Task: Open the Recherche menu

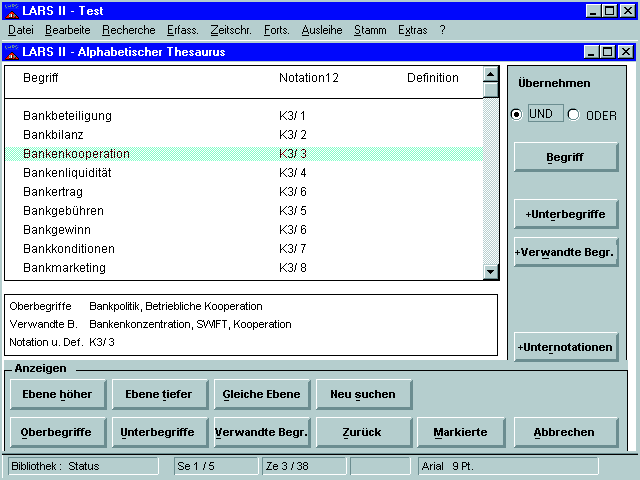Action: [x=129, y=30]
